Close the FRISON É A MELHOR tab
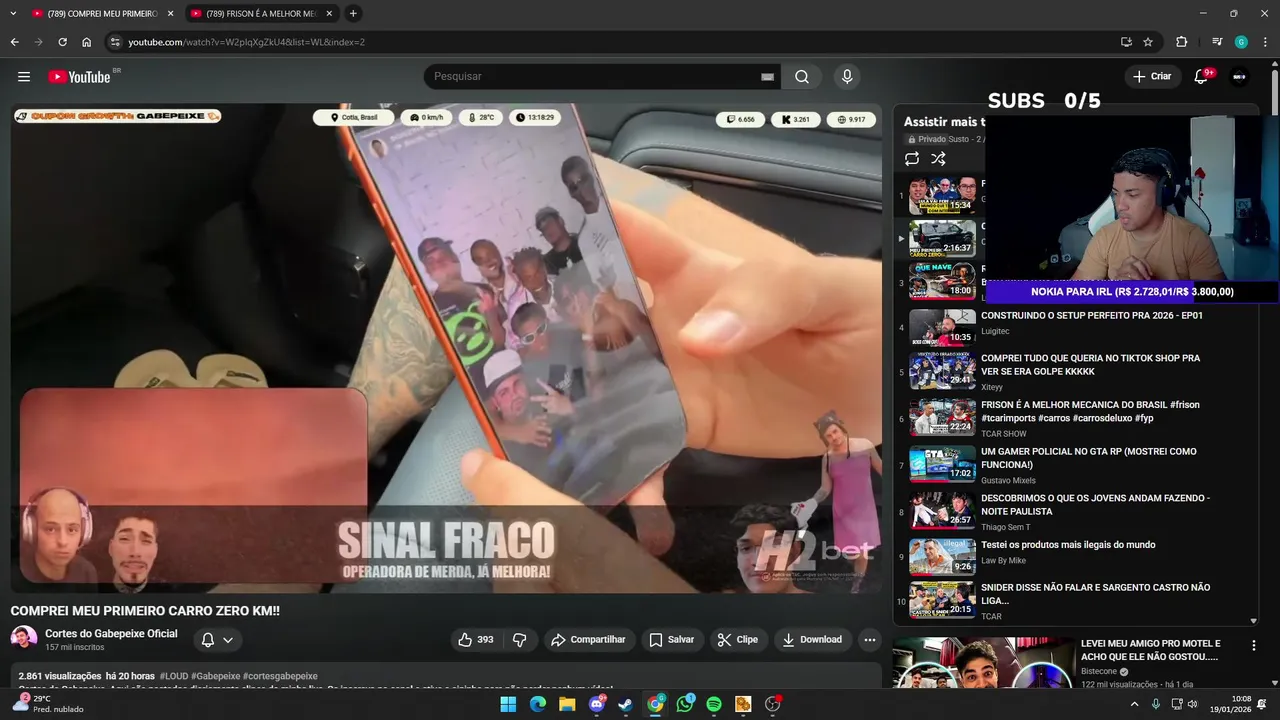Screen dimensions: 1280x720 [x=329, y=14]
